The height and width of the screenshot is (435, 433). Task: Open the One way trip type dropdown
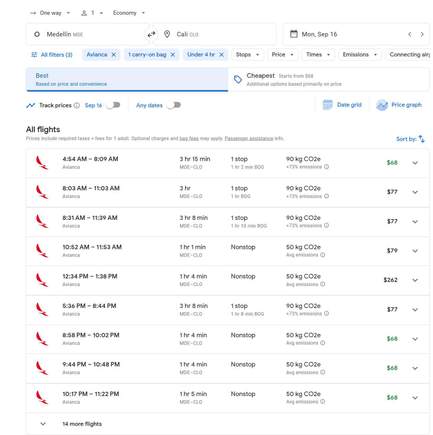coord(50,13)
